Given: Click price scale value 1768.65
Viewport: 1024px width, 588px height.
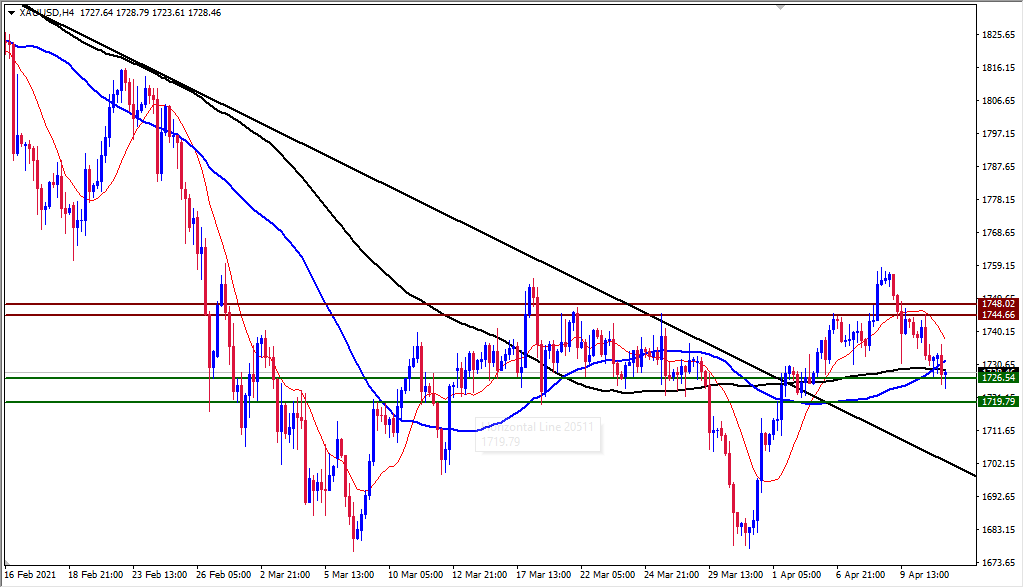Looking at the screenshot, I should (999, 233).
